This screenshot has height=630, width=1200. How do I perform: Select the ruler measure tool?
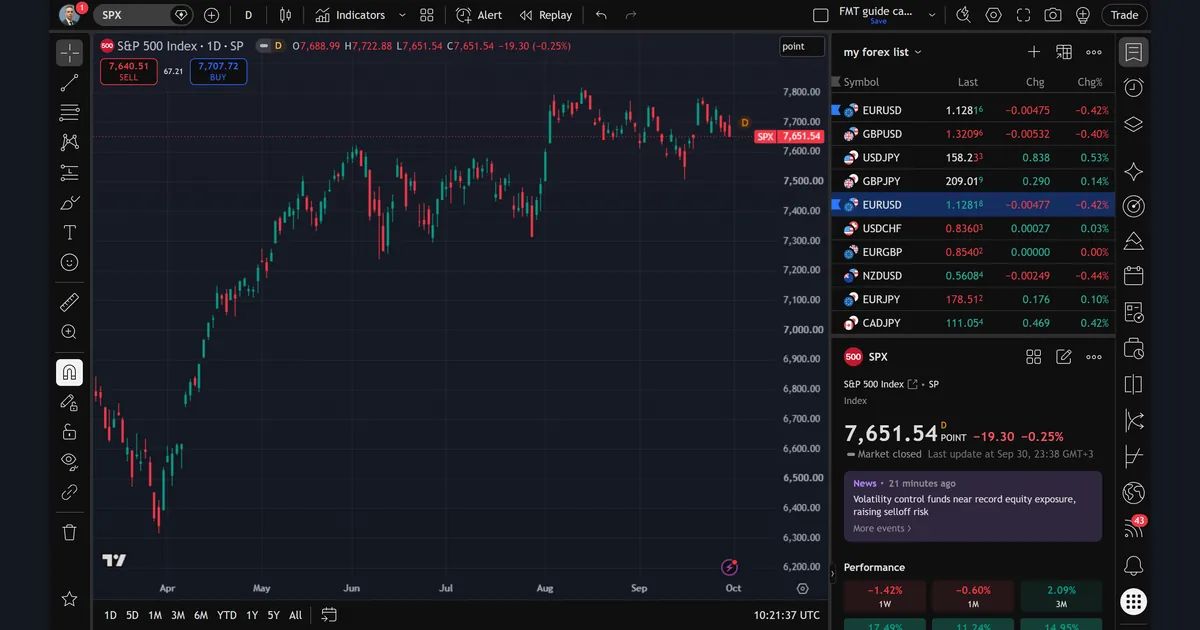tap(69, 302)
